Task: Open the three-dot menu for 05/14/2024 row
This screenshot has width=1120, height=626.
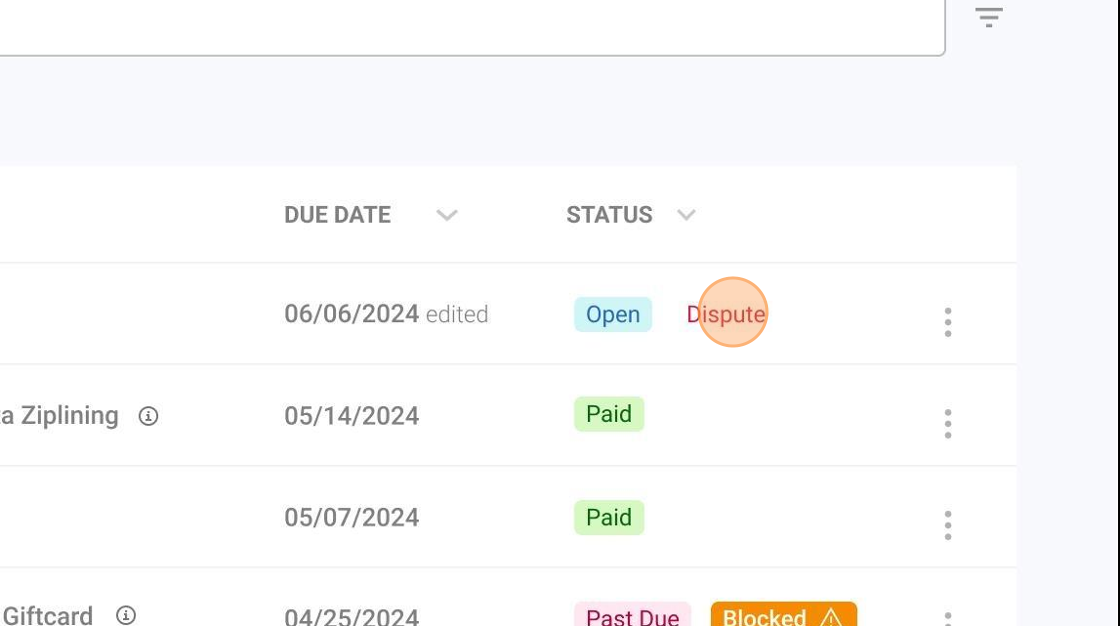Action: (948, 424)
